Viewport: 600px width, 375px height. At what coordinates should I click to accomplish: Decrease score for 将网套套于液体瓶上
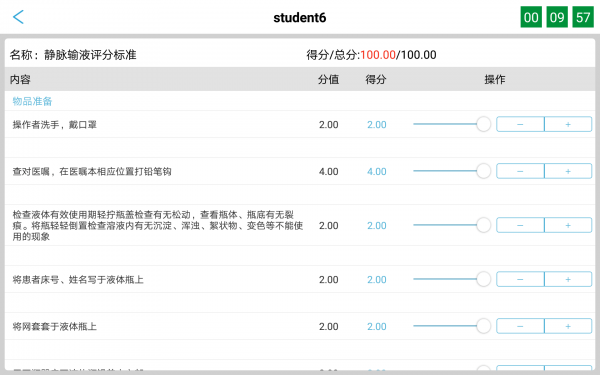(x=520, y=326)
